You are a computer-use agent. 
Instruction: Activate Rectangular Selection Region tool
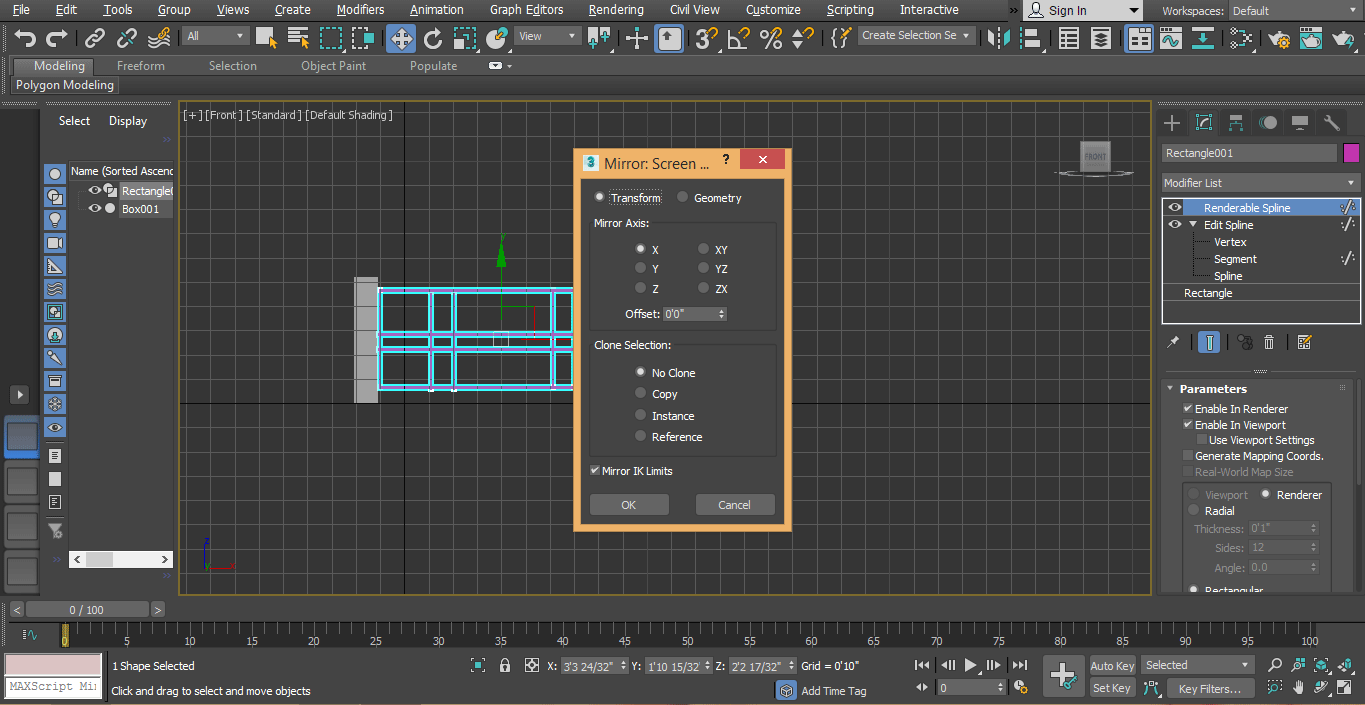pyautogui.click(x=332, y=36)
